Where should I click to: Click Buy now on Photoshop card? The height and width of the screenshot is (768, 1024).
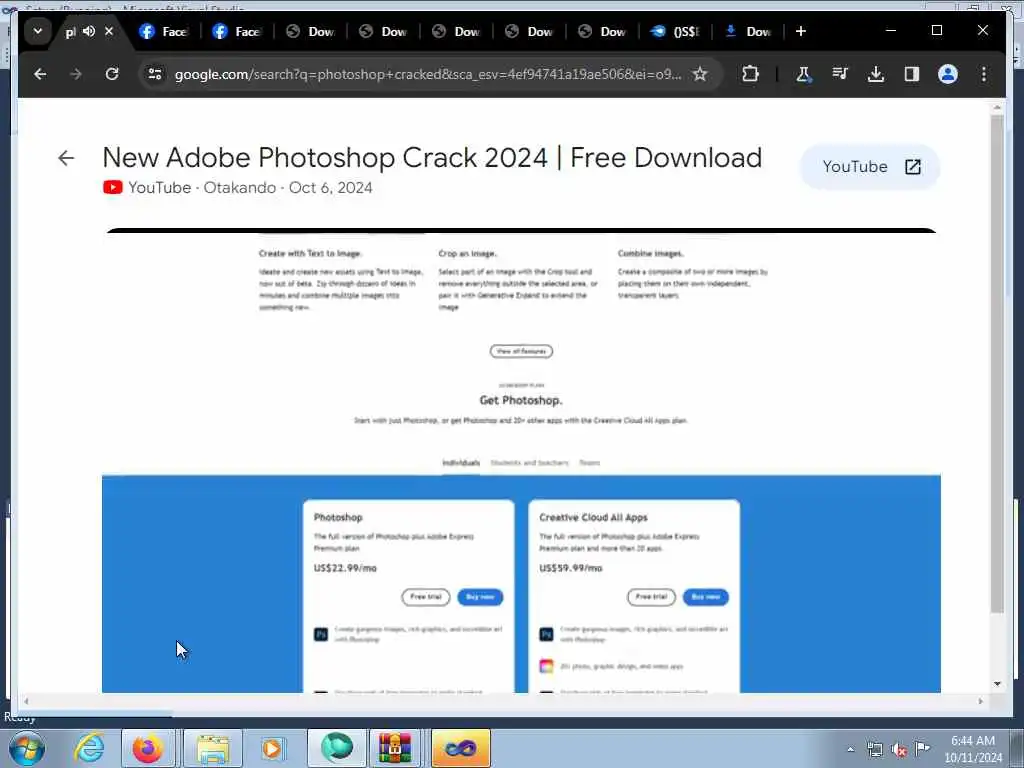coord(480,597)
